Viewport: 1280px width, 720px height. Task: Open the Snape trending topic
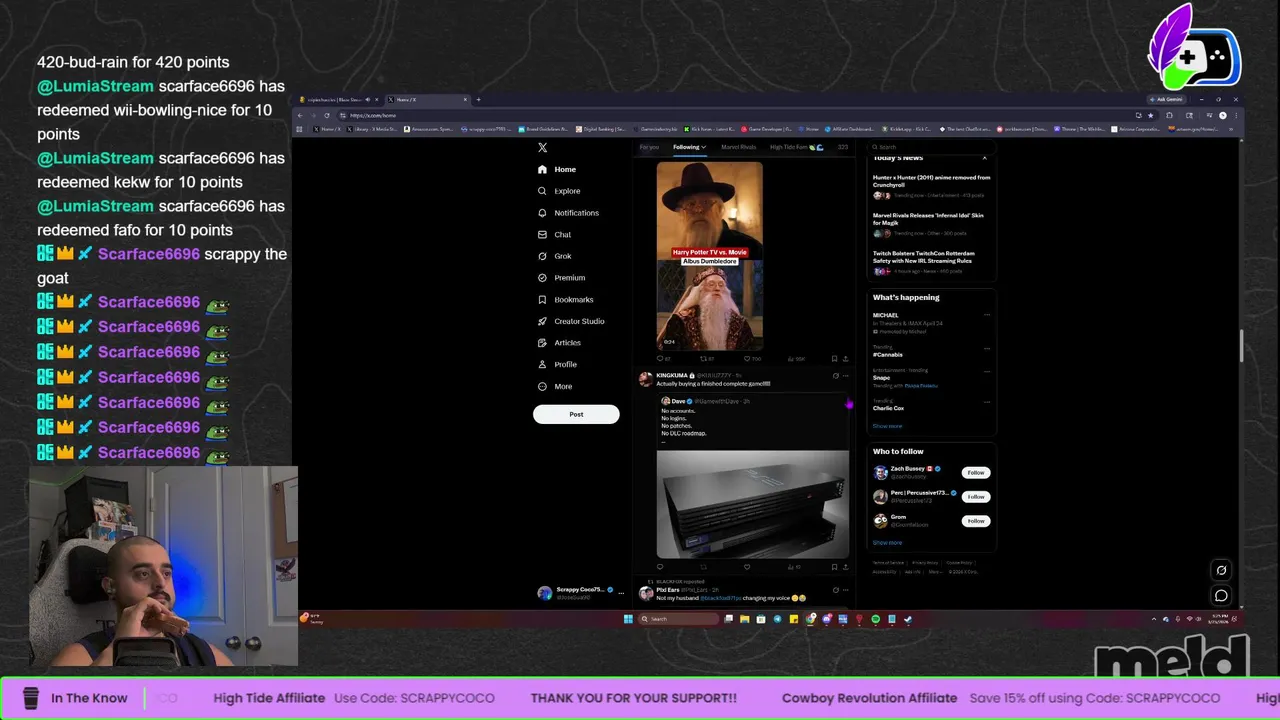coord(881,378)
